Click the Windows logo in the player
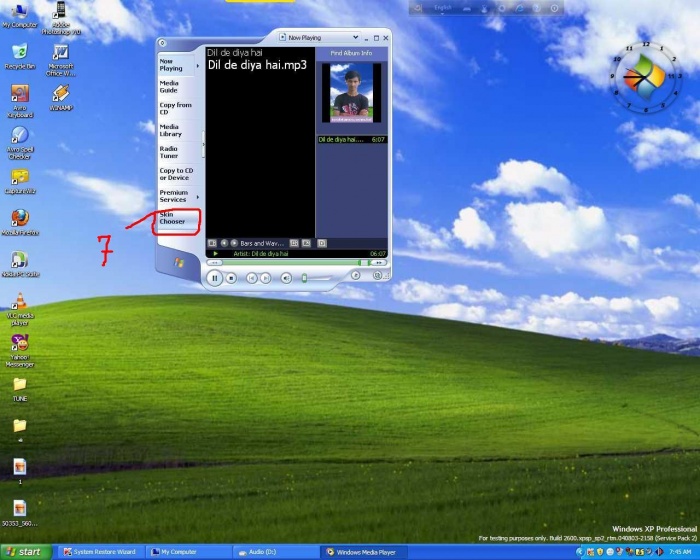 179,263
